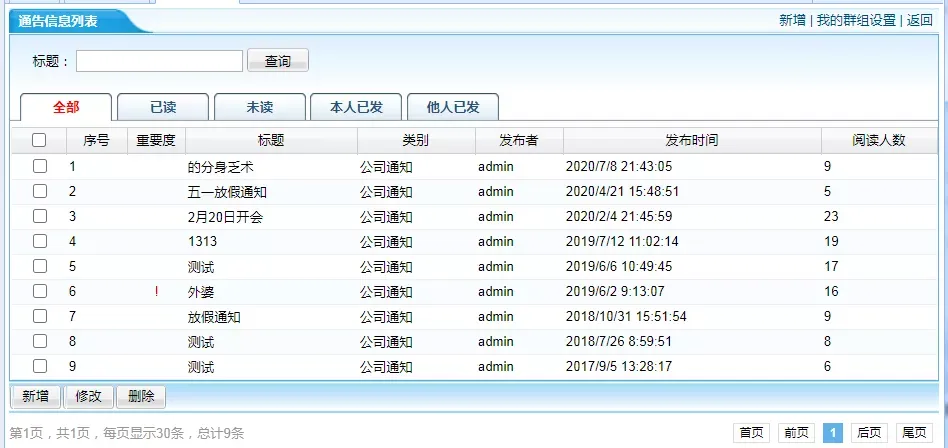The image size is (948, 448).
Task: Click the red importance exclamation mark icon
Action: 156,292
